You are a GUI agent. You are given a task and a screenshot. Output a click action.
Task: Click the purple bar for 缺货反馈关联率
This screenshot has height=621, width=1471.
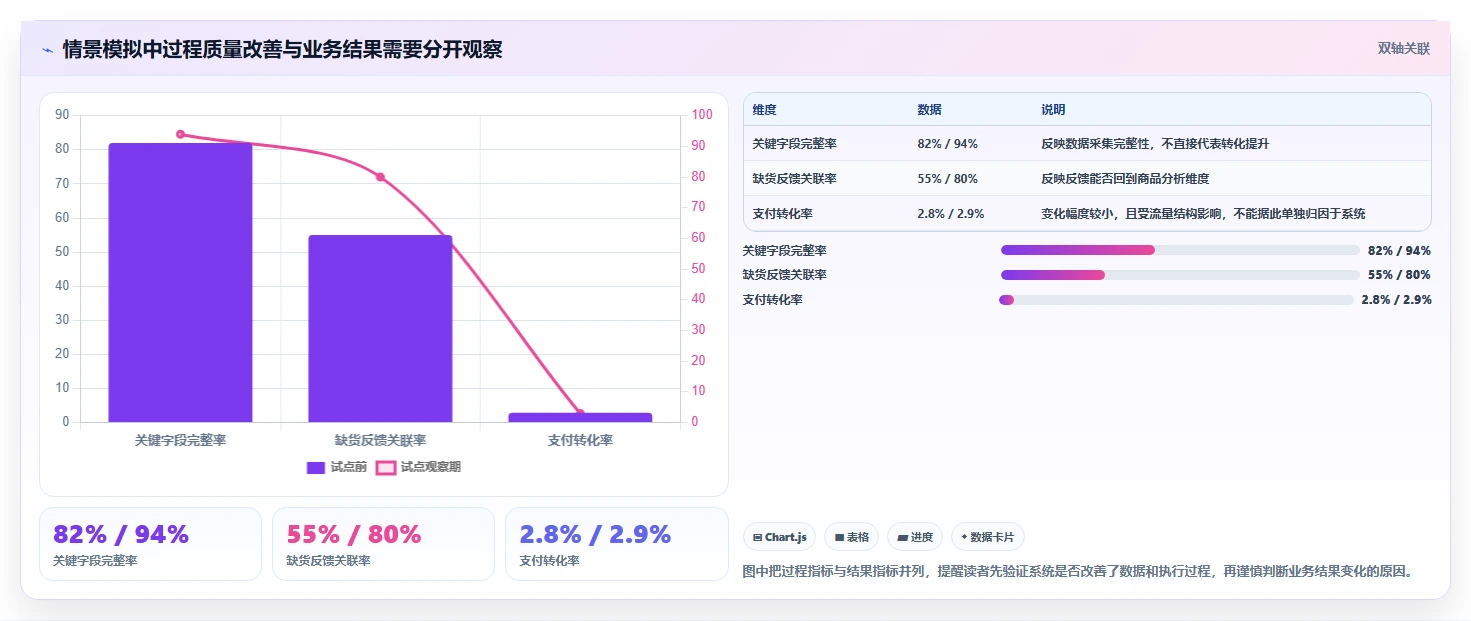pos(380,328)
